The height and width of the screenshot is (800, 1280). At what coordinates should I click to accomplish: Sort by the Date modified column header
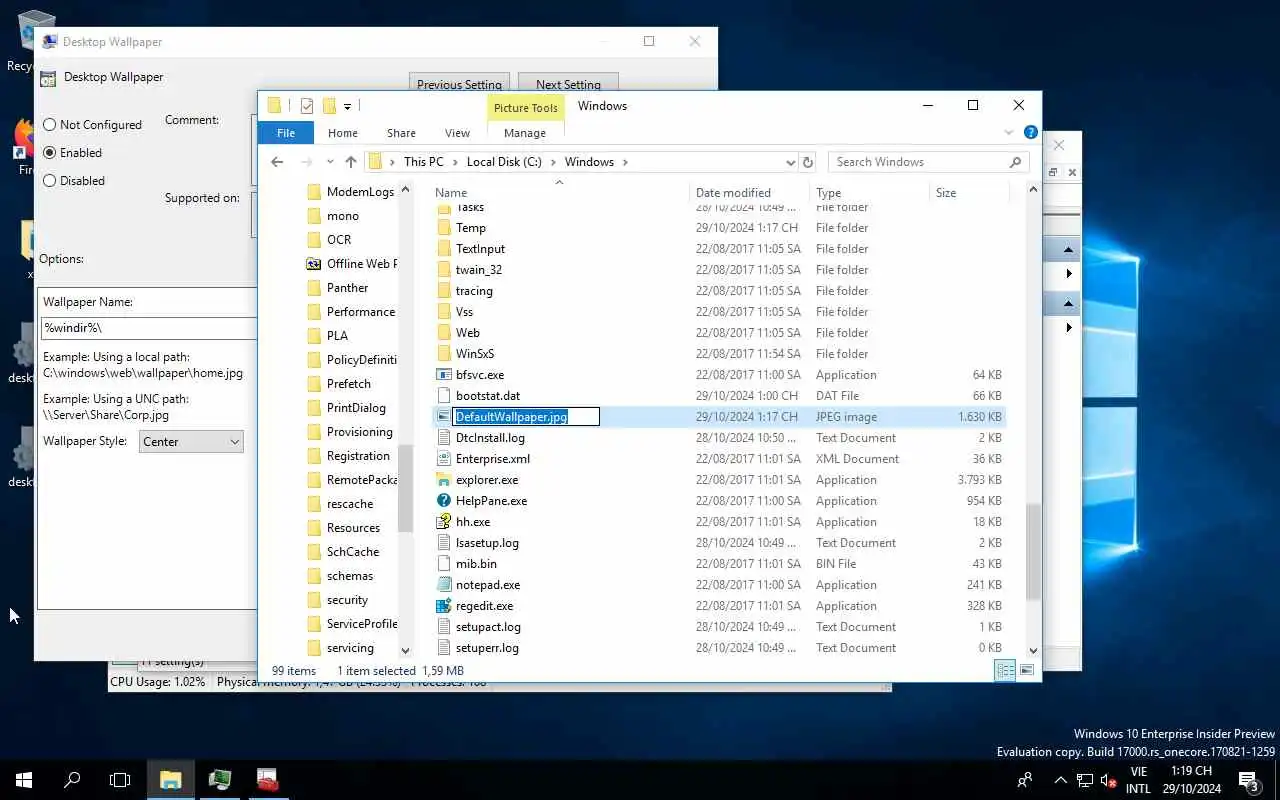click(x=749, y=193)
